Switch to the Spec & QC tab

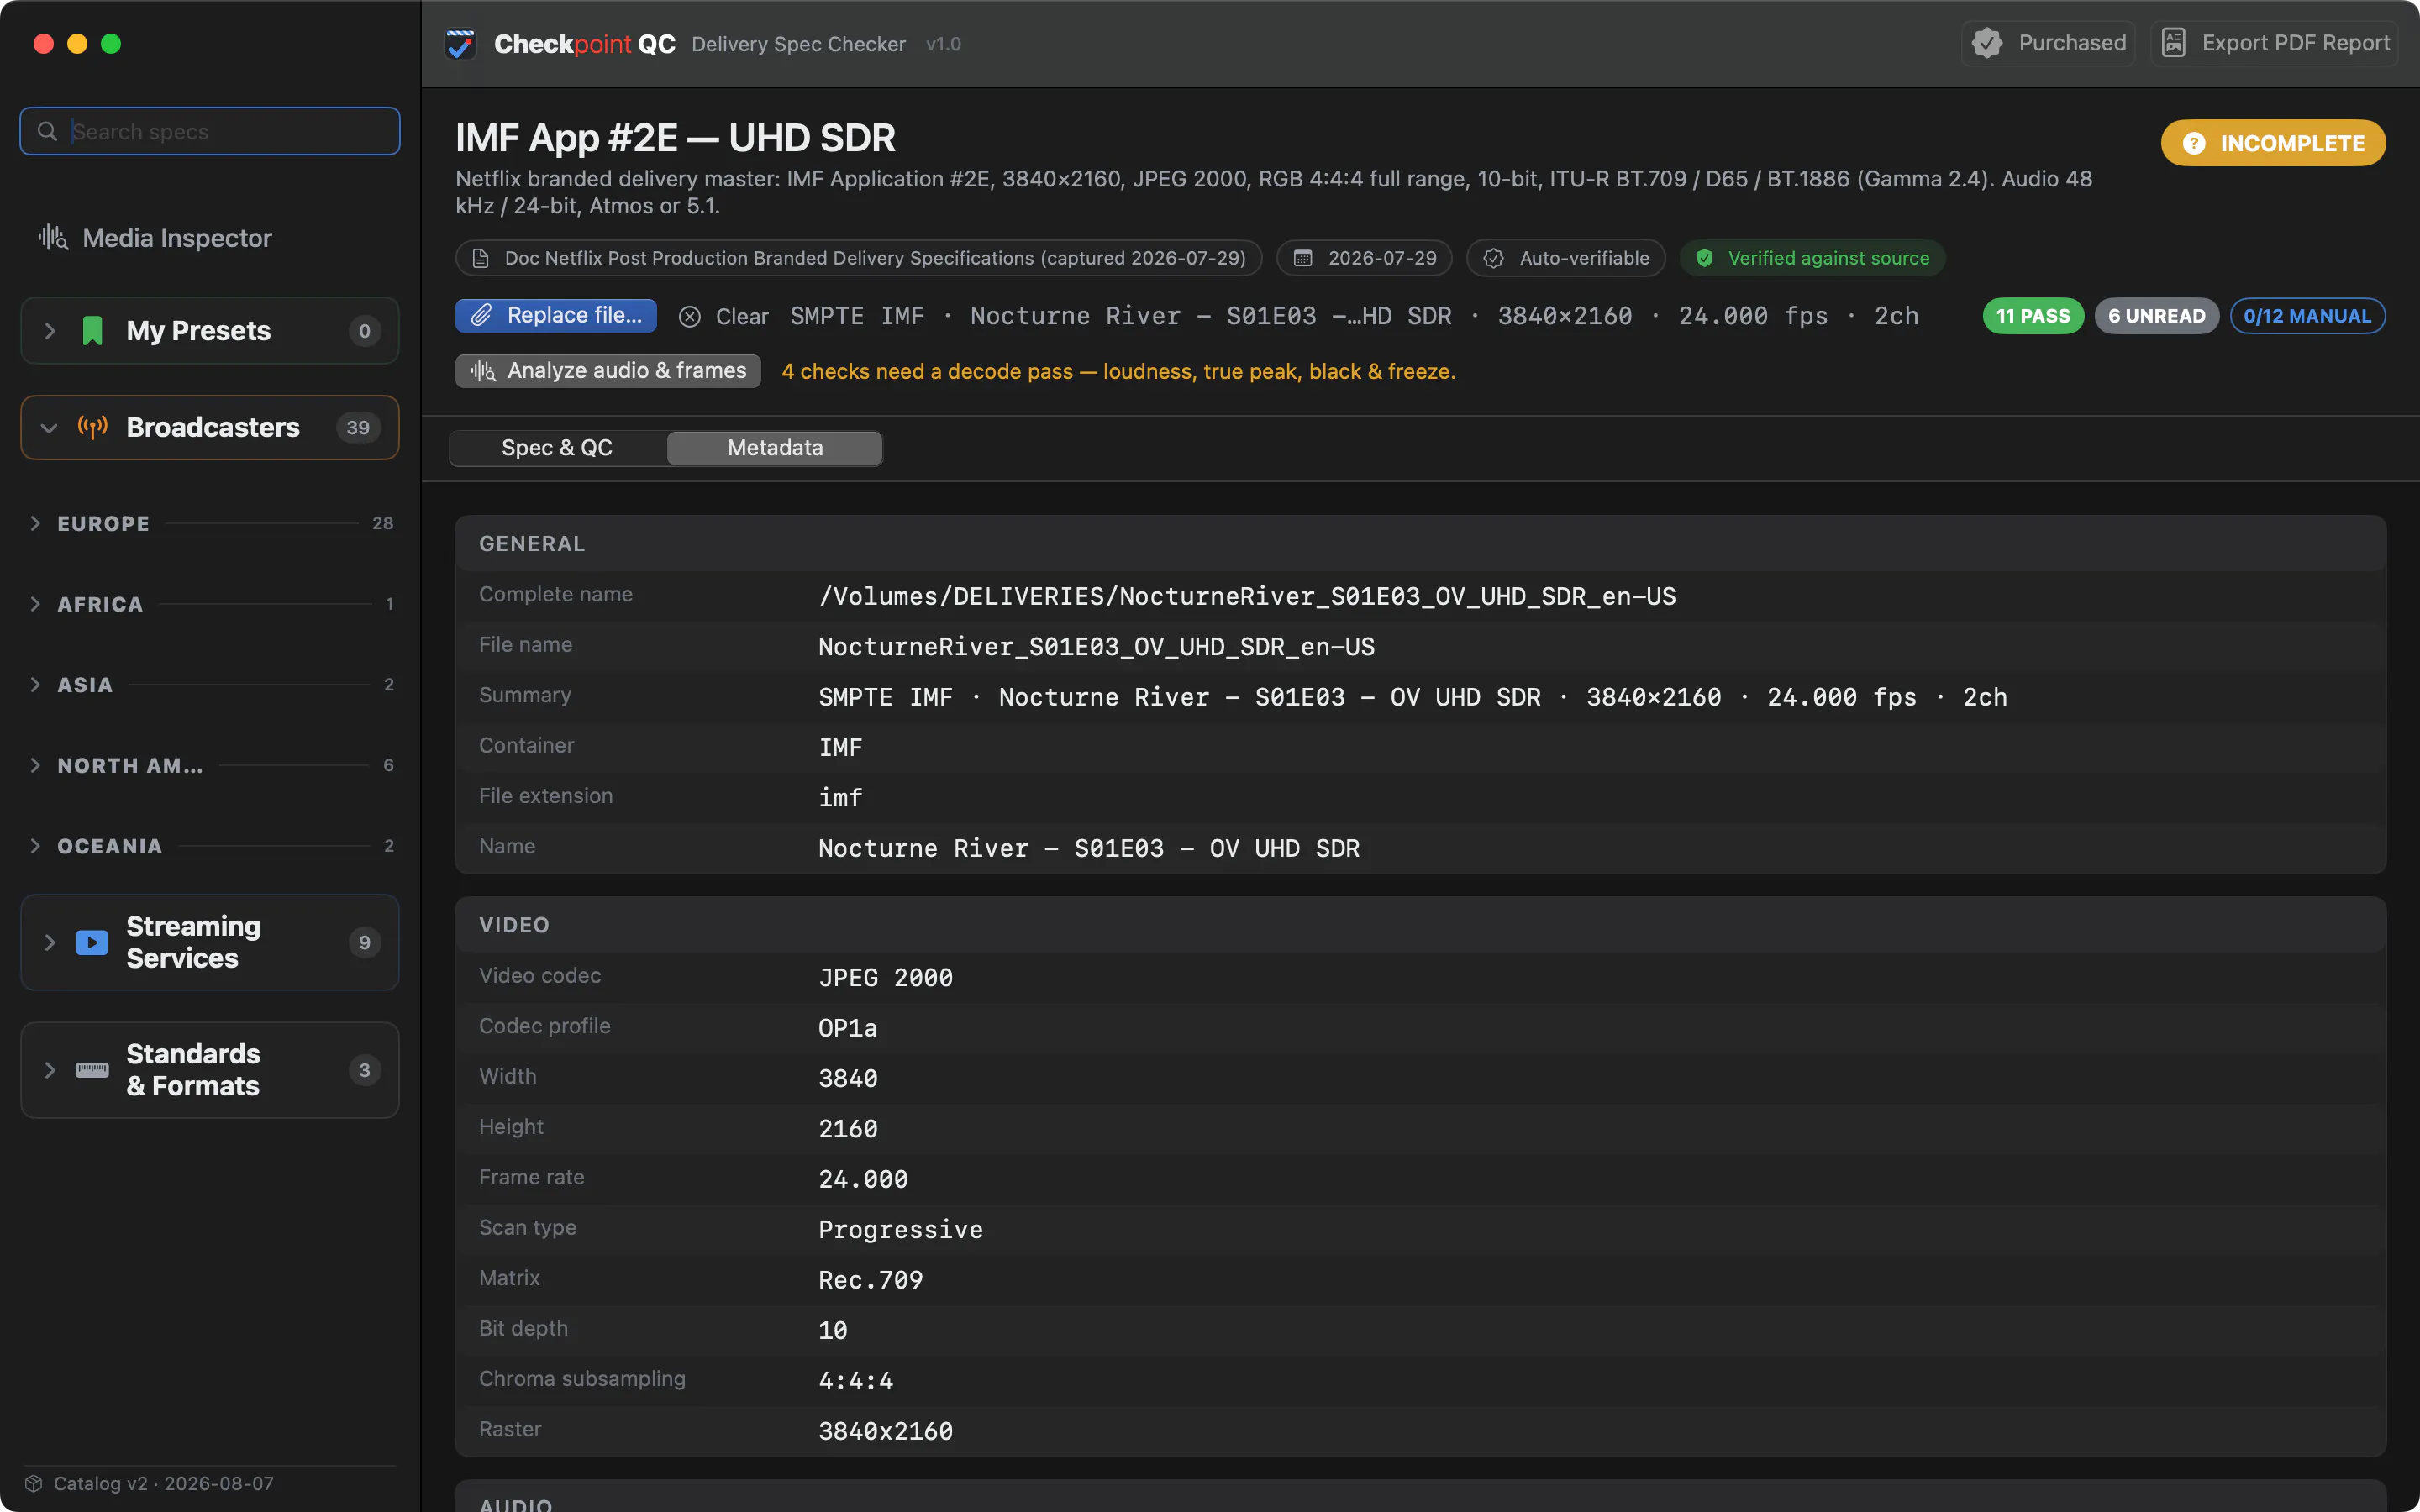(557, 448)
